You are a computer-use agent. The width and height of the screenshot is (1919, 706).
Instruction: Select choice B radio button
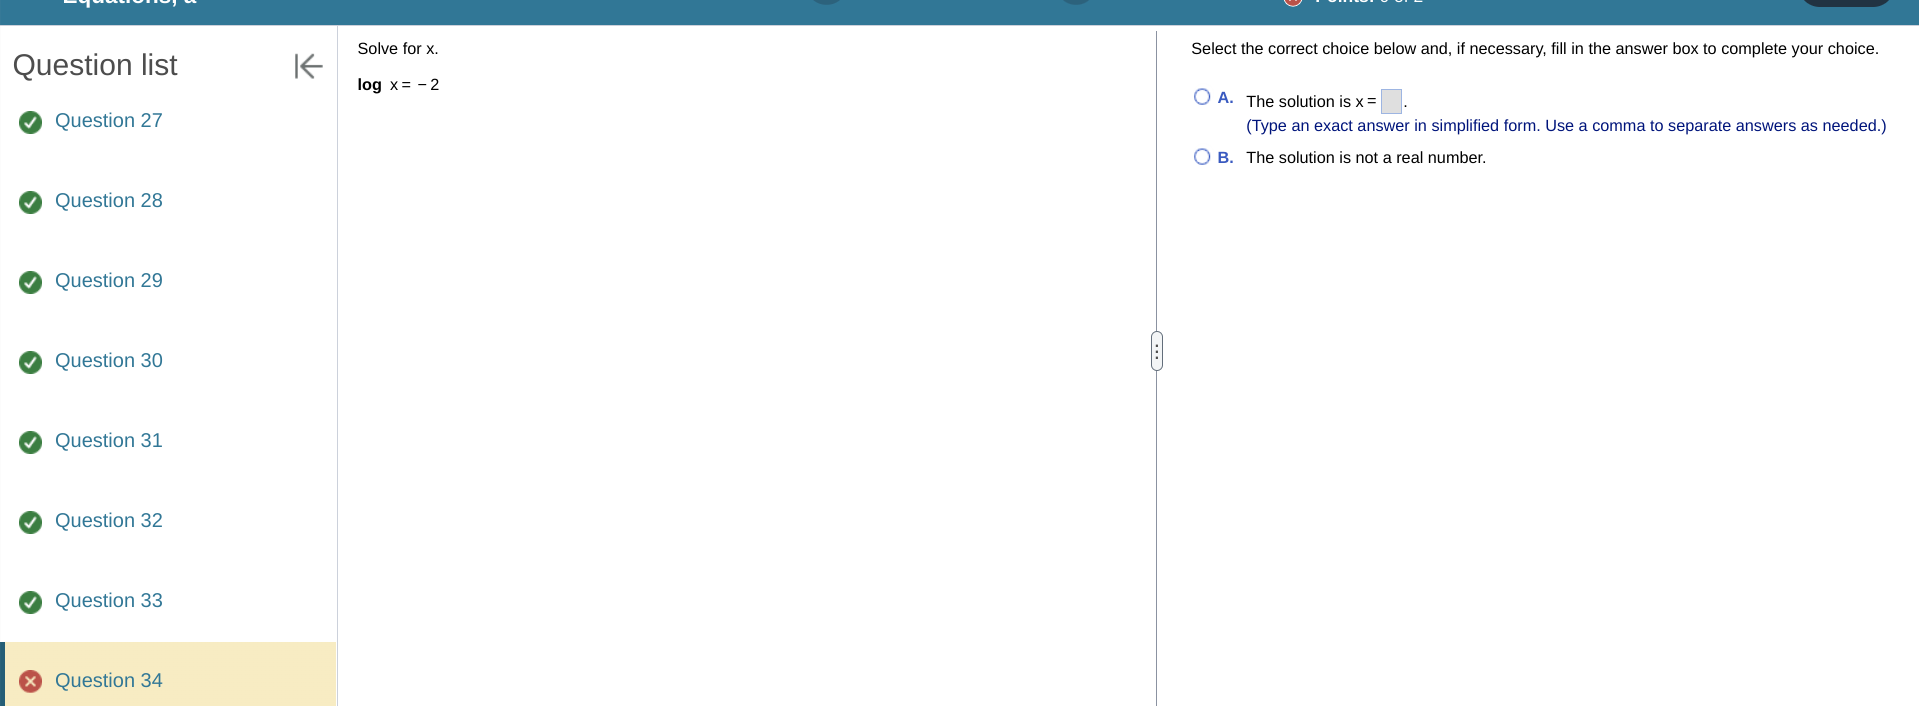(1202, 157)
